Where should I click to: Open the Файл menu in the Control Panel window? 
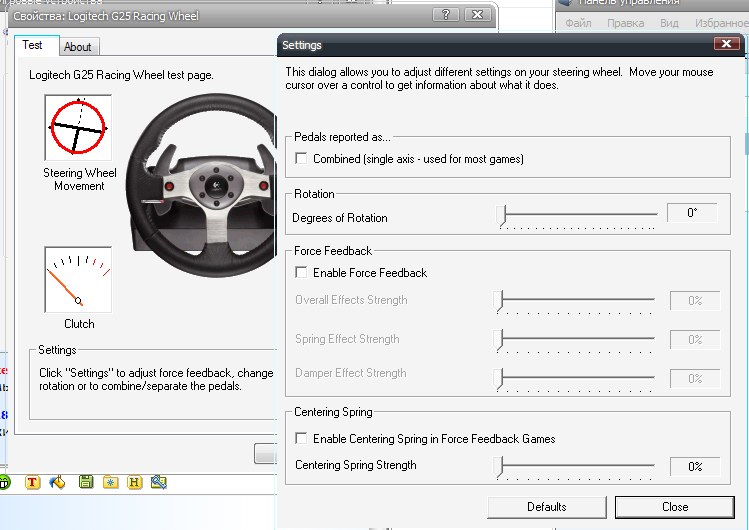pyautogui.click(x=578, y=23)
